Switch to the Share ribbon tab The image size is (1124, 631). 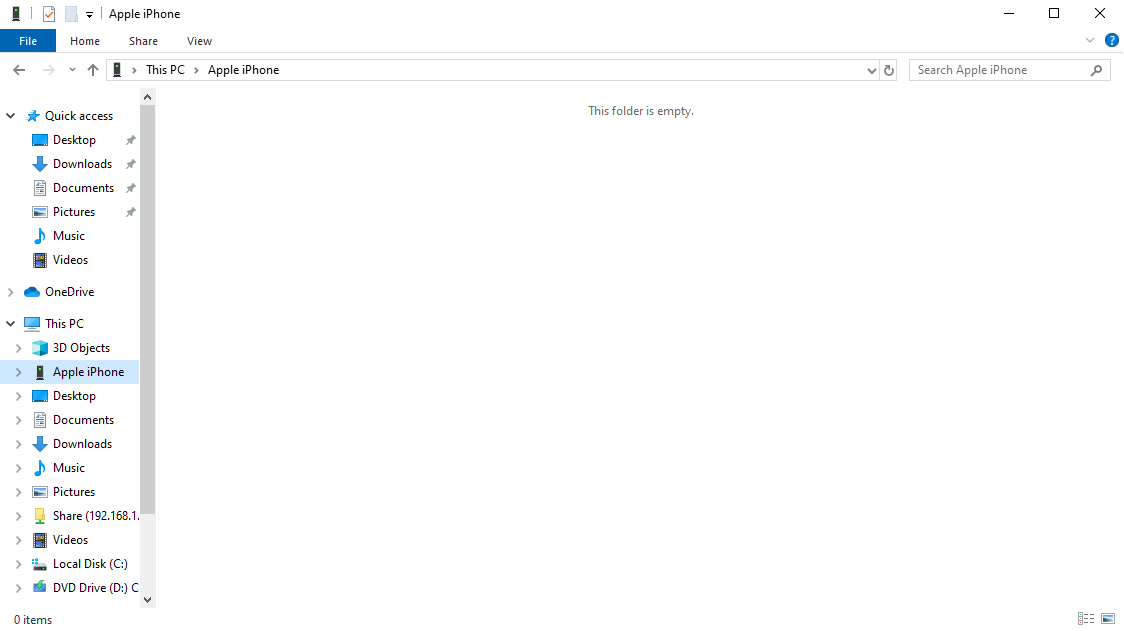click(x=143, y=41)
